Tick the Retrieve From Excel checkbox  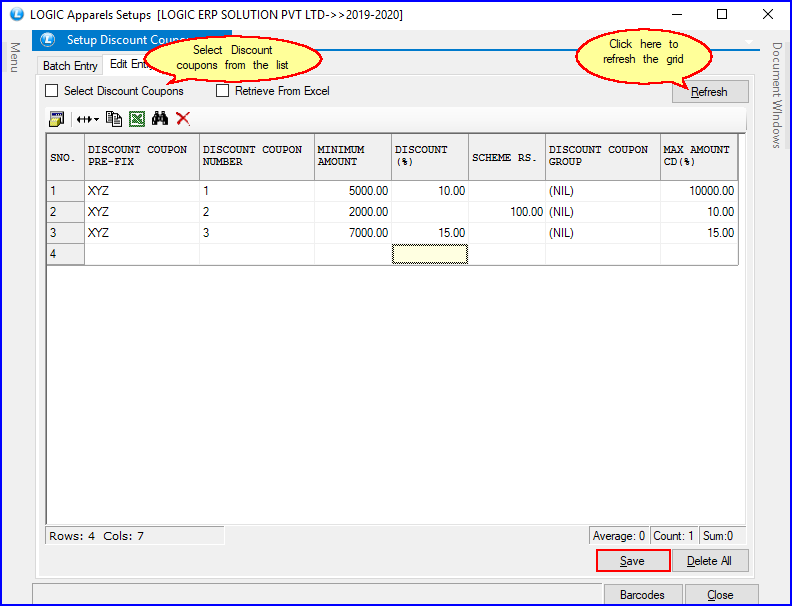pos(222,91)
